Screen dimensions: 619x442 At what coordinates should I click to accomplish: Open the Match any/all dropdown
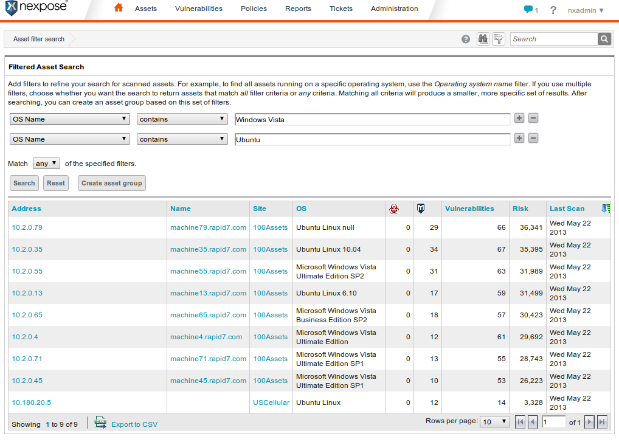pyautogui.click(x=46, y=162)
